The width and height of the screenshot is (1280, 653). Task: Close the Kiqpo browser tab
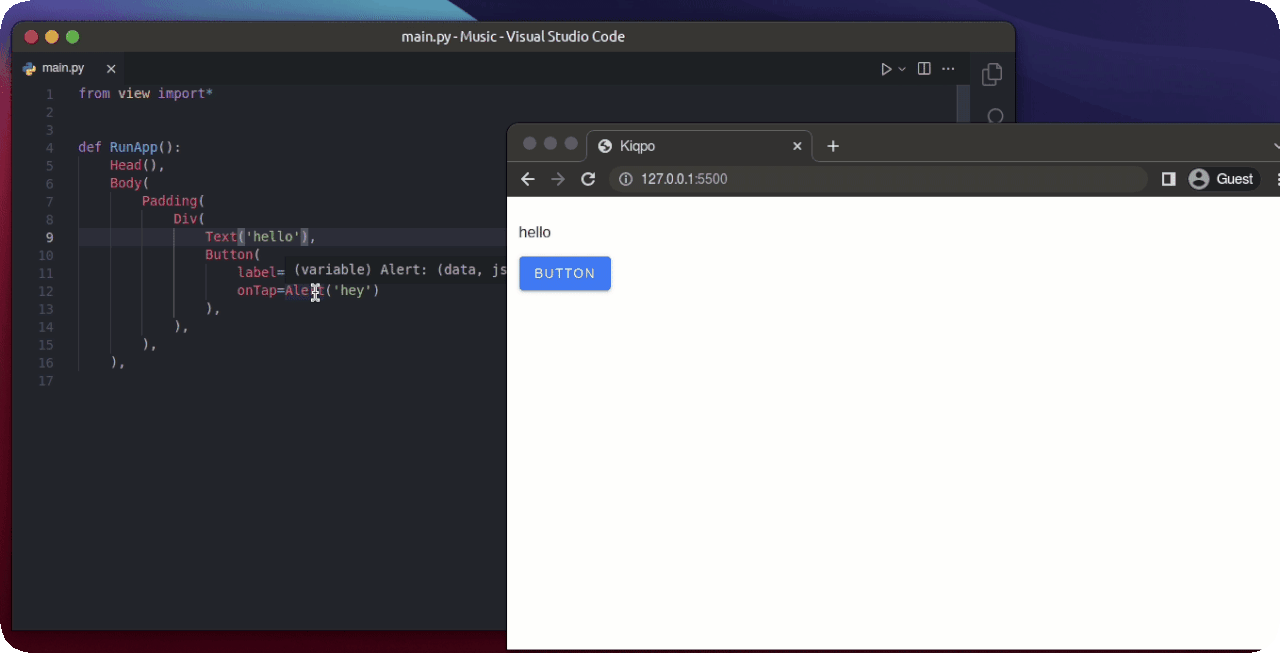(x=797, y=146)
